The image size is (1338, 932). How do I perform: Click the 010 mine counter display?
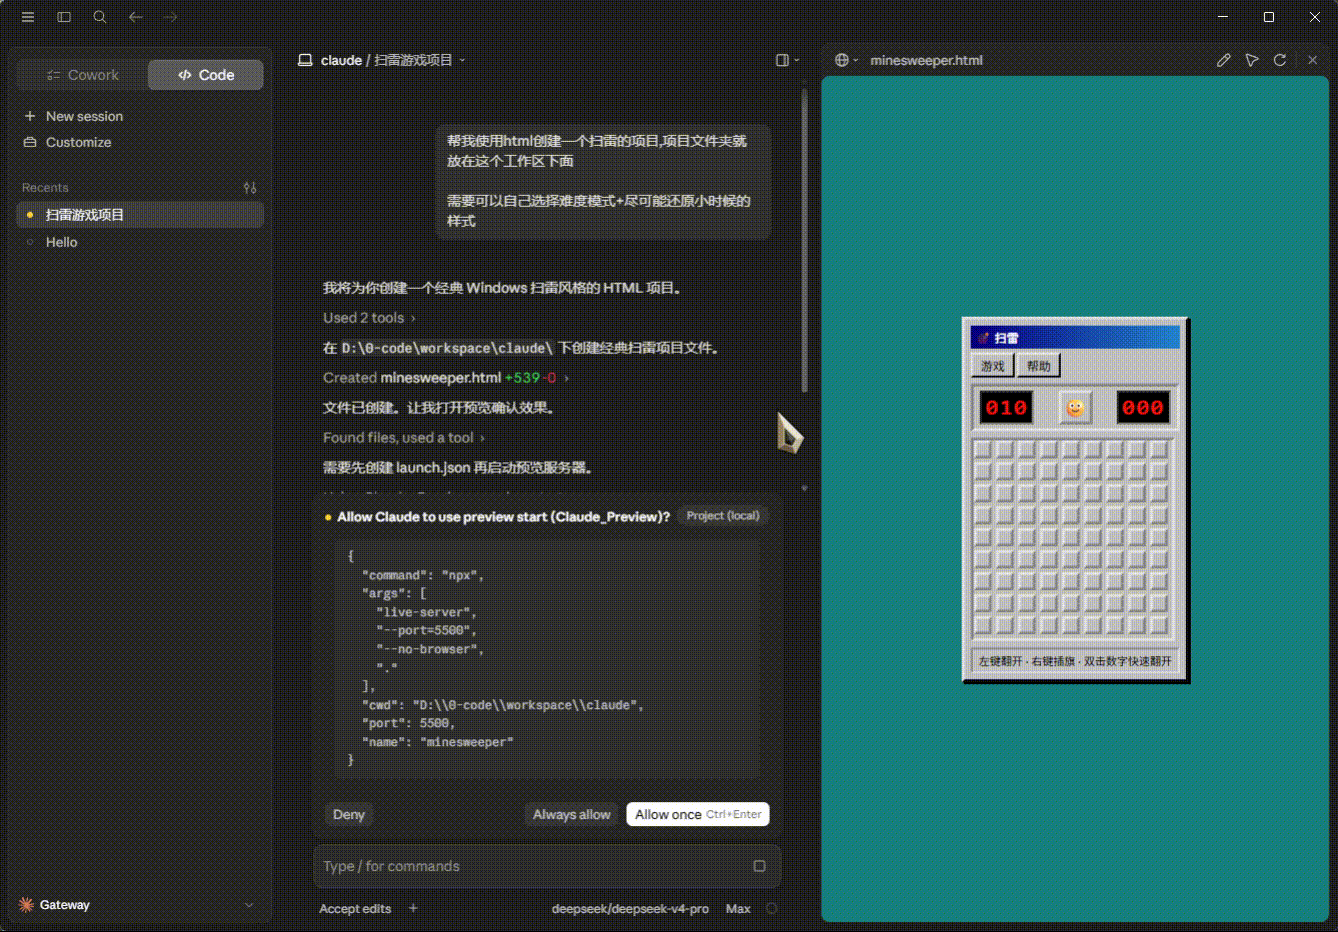[1006, 408]
